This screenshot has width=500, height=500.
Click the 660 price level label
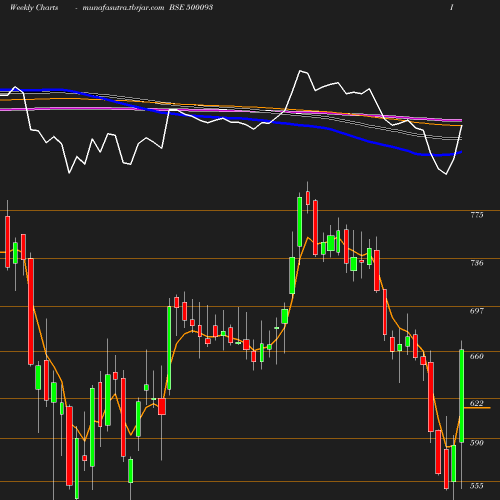pos(477,356)
